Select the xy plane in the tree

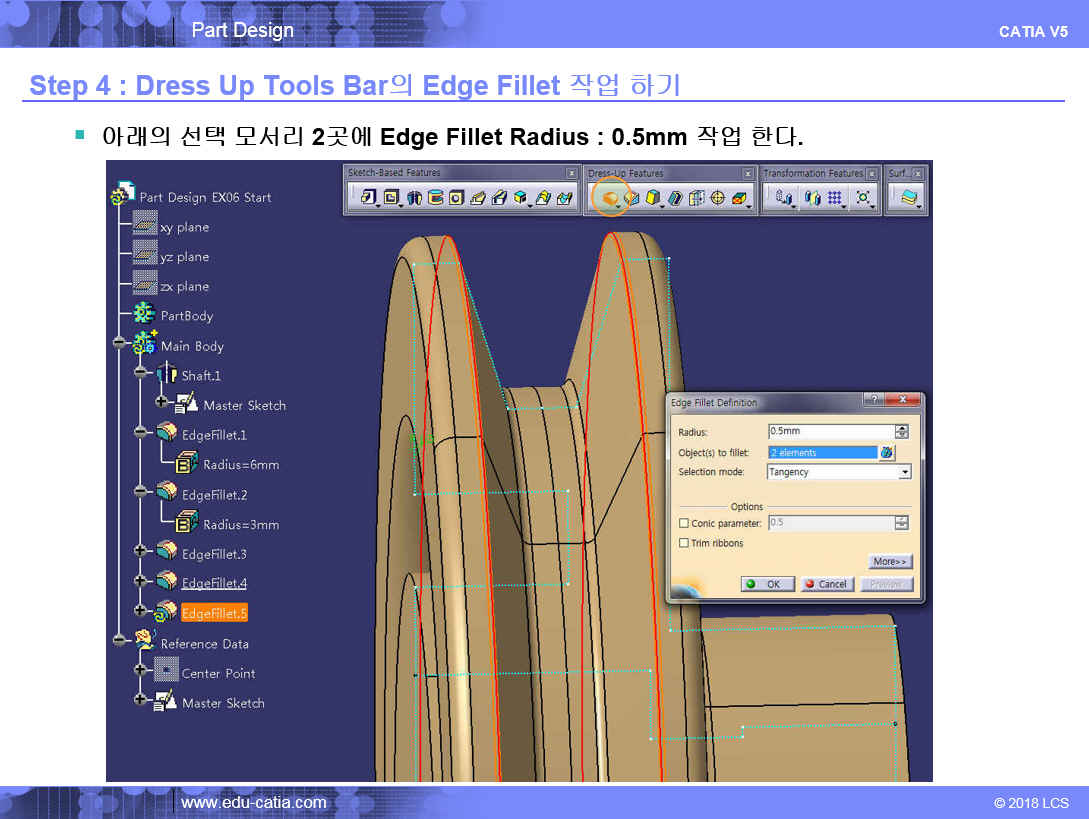(184, 227)
